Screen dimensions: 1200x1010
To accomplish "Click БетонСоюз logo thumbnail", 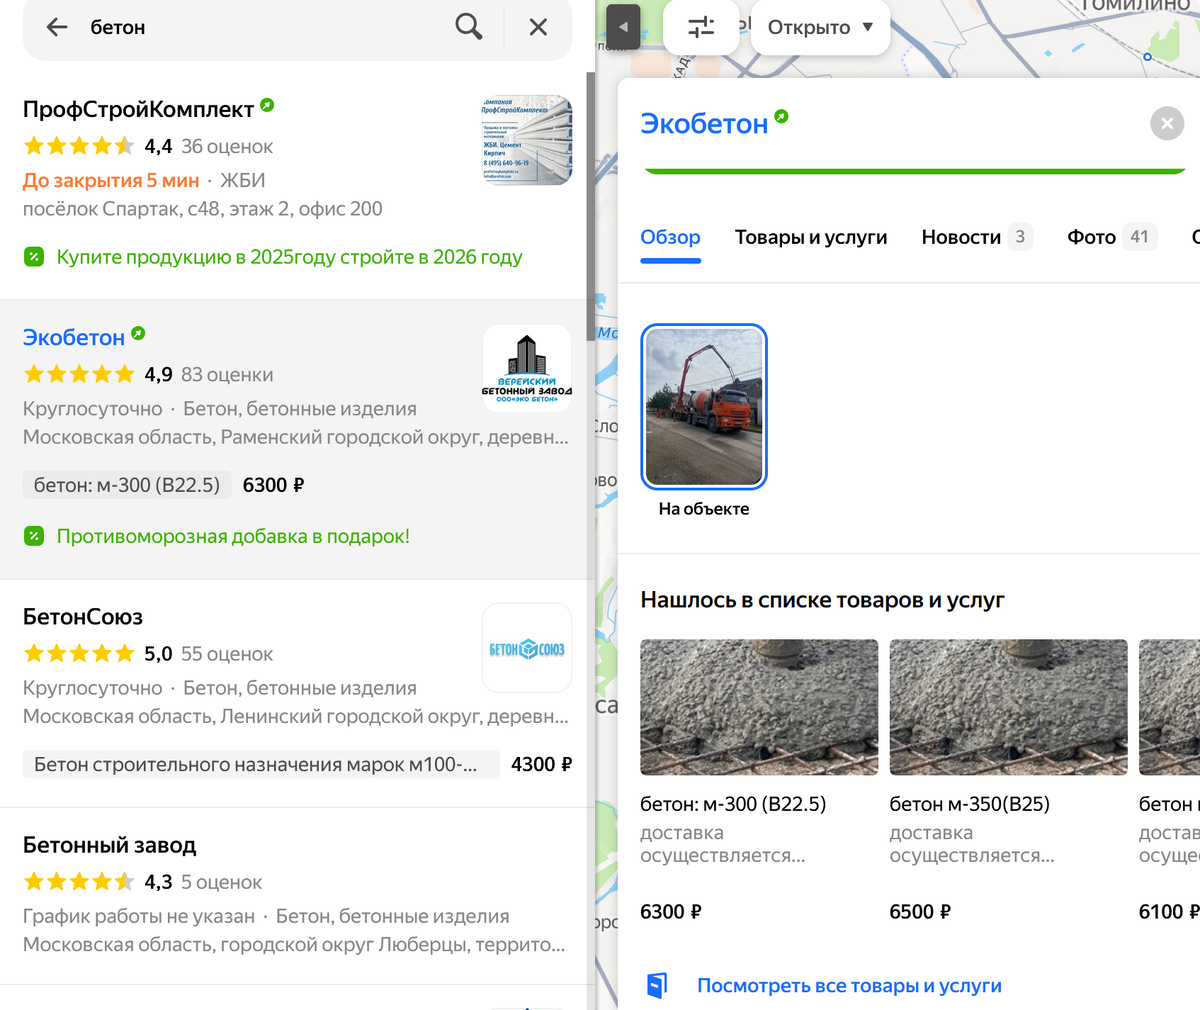I will click(x=527, y=648).
